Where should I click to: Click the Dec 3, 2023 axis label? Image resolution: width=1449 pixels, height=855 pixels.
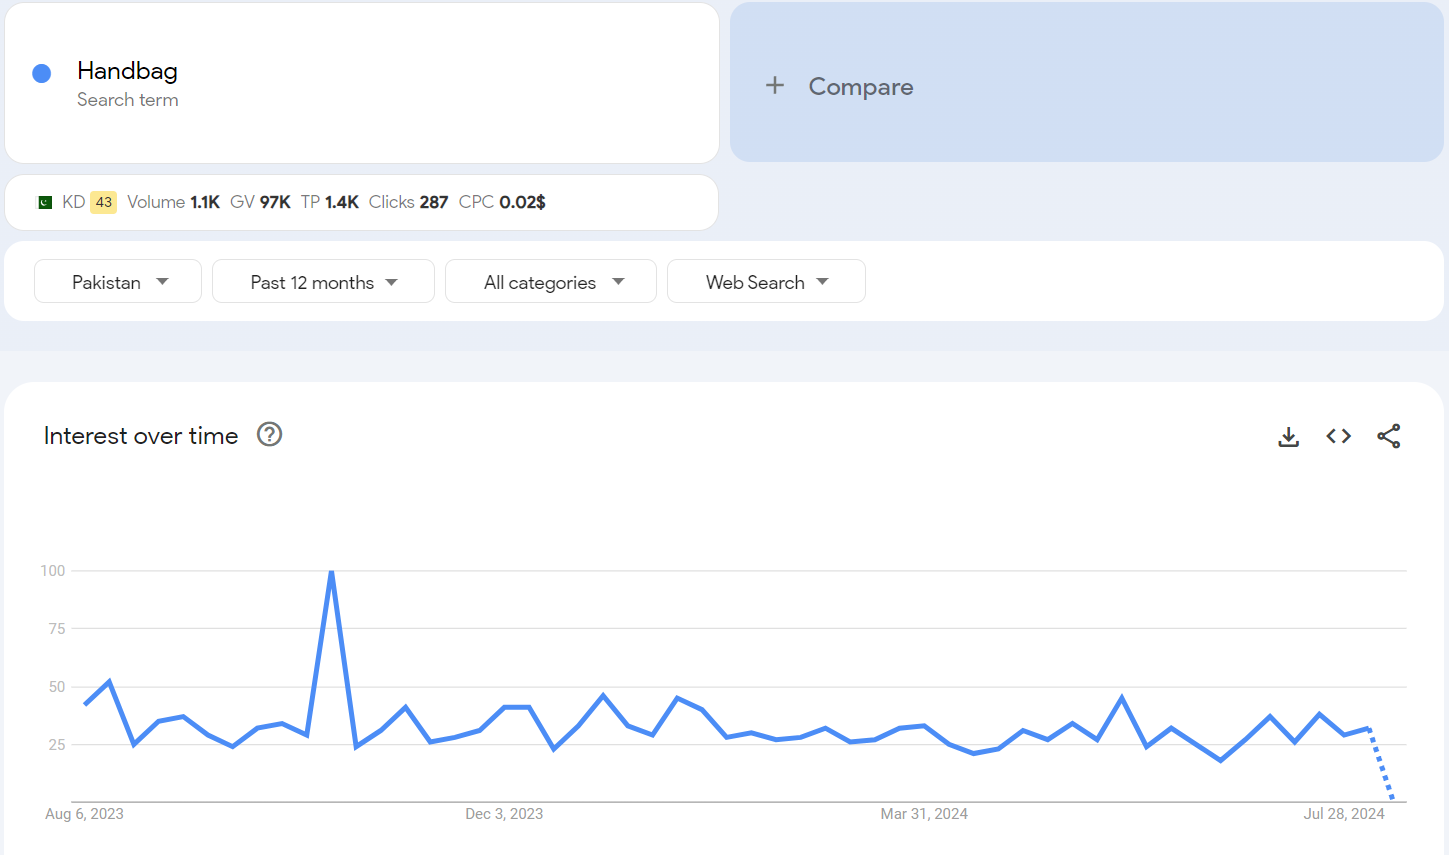coord(504,814)
